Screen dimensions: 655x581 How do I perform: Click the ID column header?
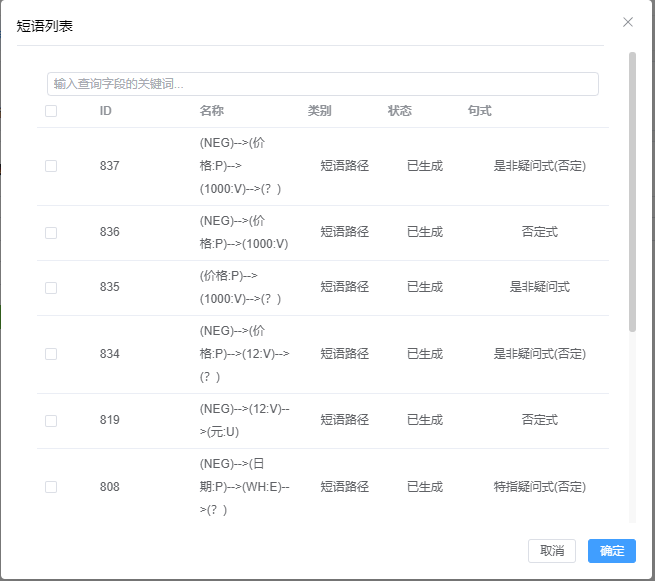[105, 111]
